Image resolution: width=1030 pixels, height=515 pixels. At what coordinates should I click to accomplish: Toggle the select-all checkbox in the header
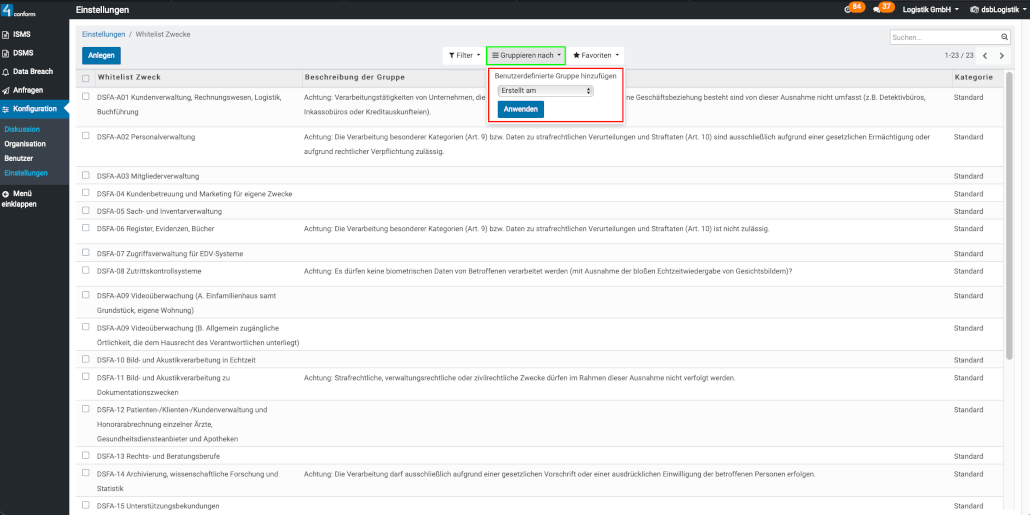coord(86,78)
